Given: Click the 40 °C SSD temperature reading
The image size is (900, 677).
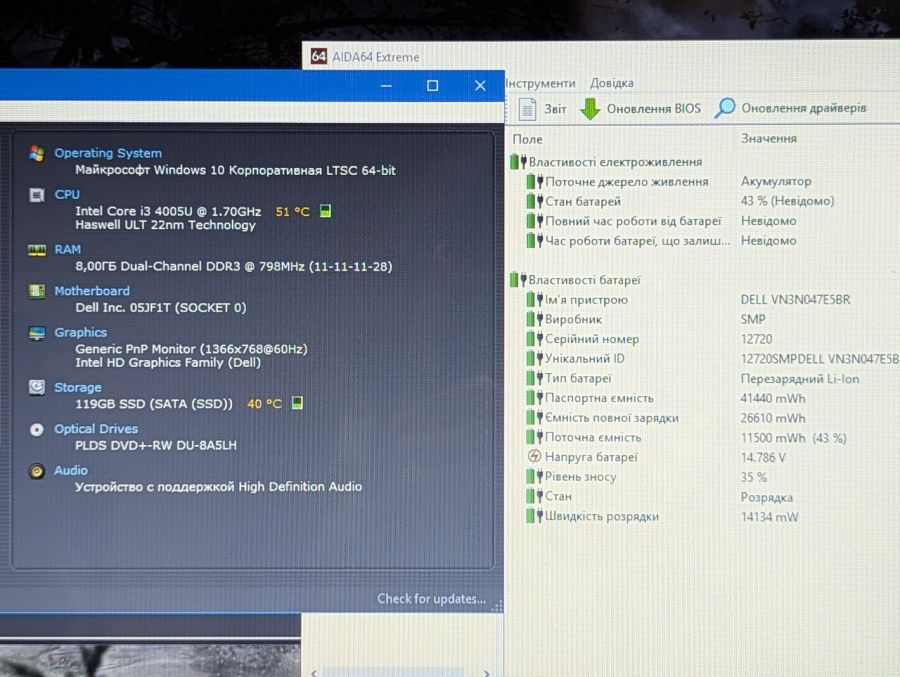Looking at the screenshot, I should [265, 404].
